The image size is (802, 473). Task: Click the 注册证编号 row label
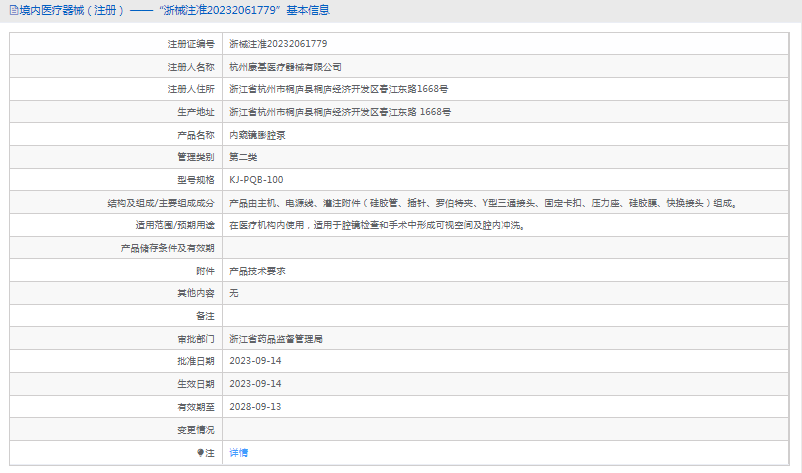tap(191, 44)
